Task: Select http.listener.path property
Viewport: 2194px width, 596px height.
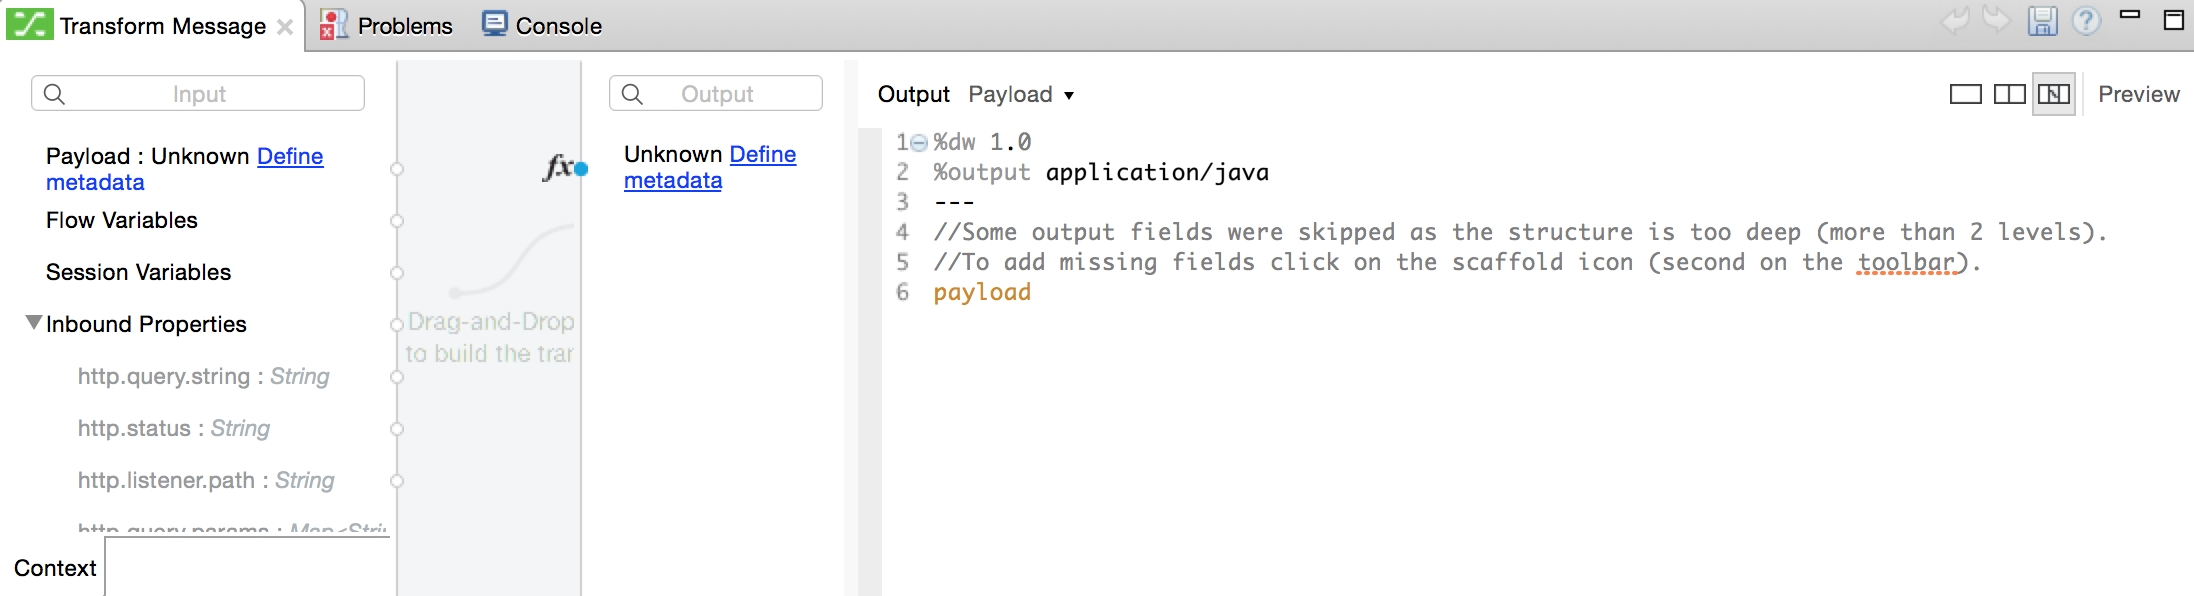Action: point(206,480)
